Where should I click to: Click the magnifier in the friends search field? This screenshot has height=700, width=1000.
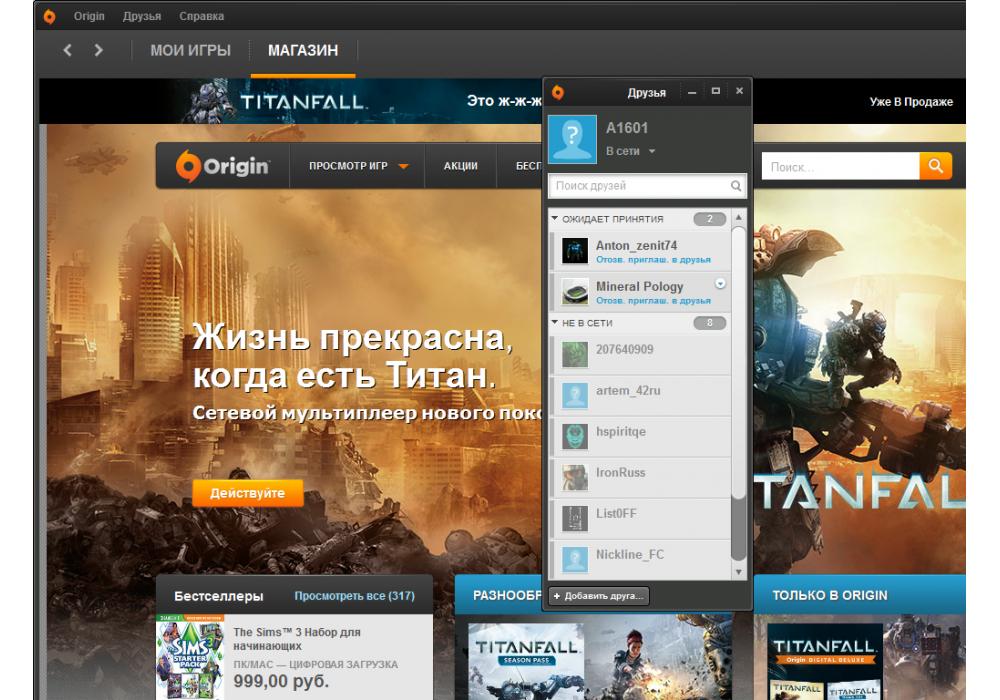tap(736, 186)
